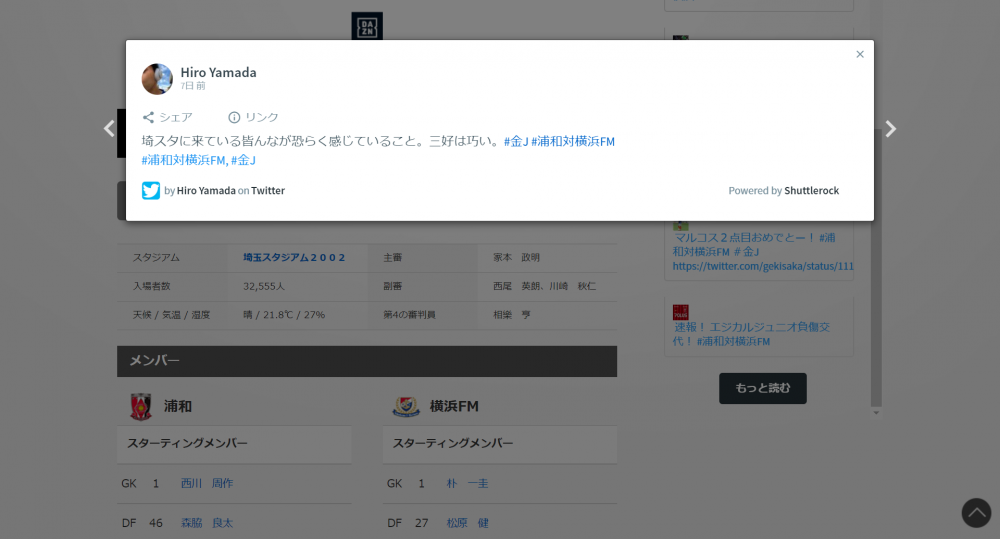Open Hiro Yamada's profile avatar
The height and width of the screenshot is (539, 1000).
pos(157,79)
